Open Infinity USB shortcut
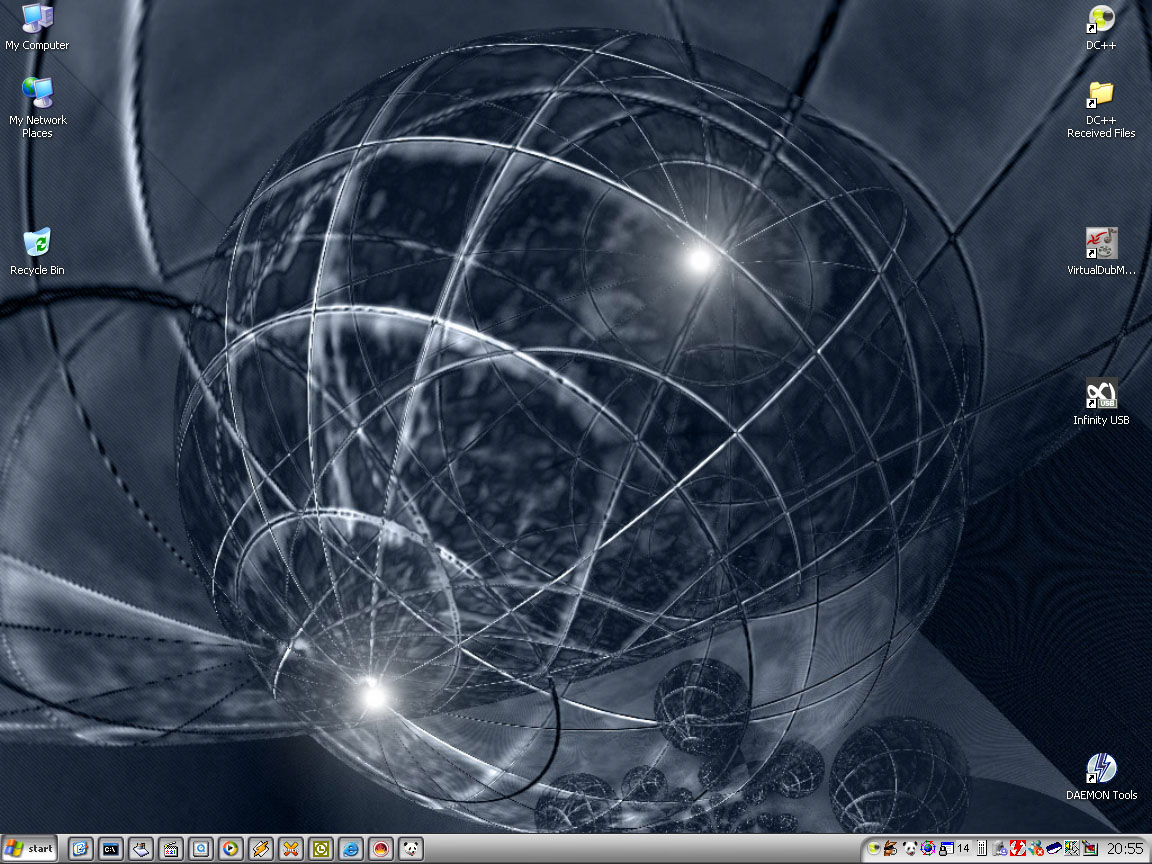1152x864 pixels. pyautogui.click(x=1101, y=401)
